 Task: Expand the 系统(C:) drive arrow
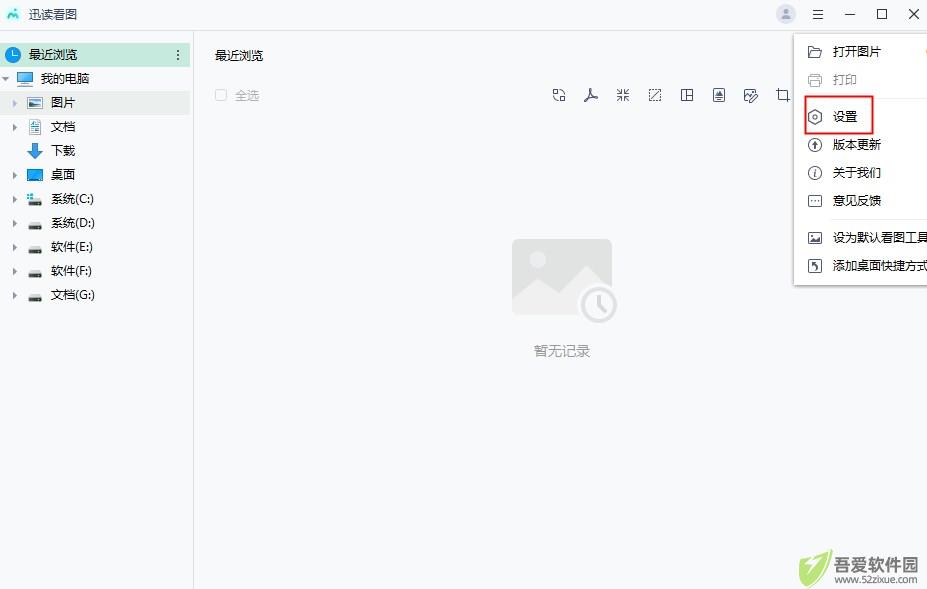[x=15, y=199]
